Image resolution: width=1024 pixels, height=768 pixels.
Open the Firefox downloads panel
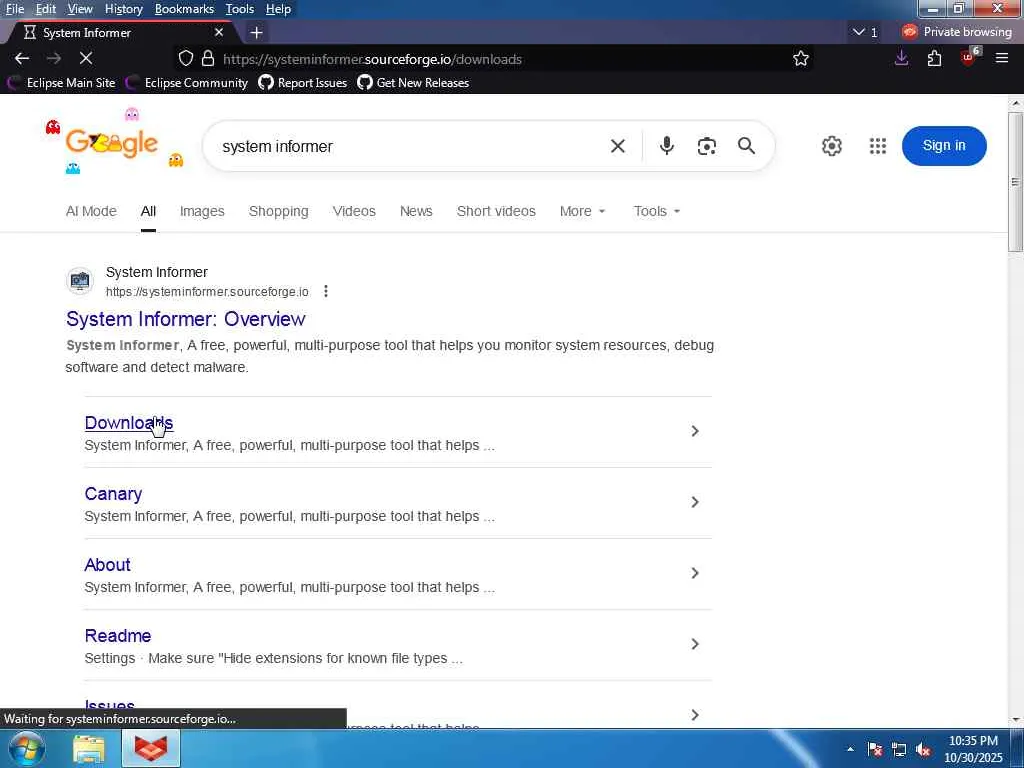pyautogui.click(x=901, y=59)
